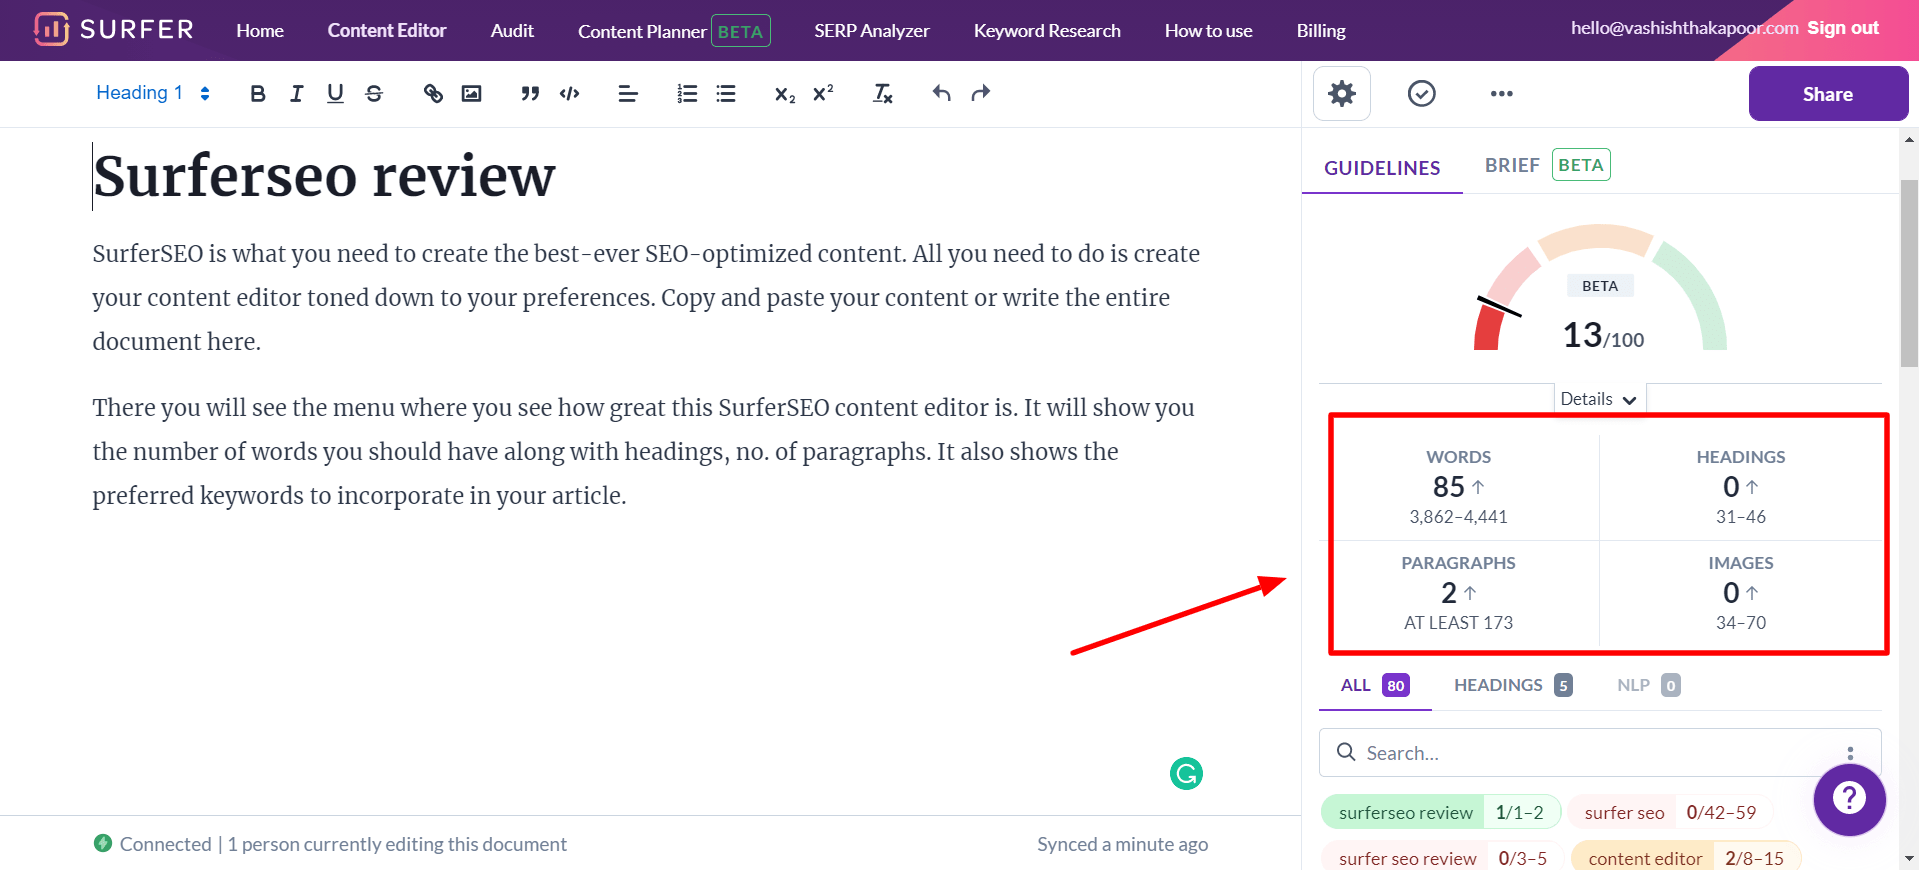Open the three-dot more options menu
Screen dimensions: 1919x870
coord(1501,94)
